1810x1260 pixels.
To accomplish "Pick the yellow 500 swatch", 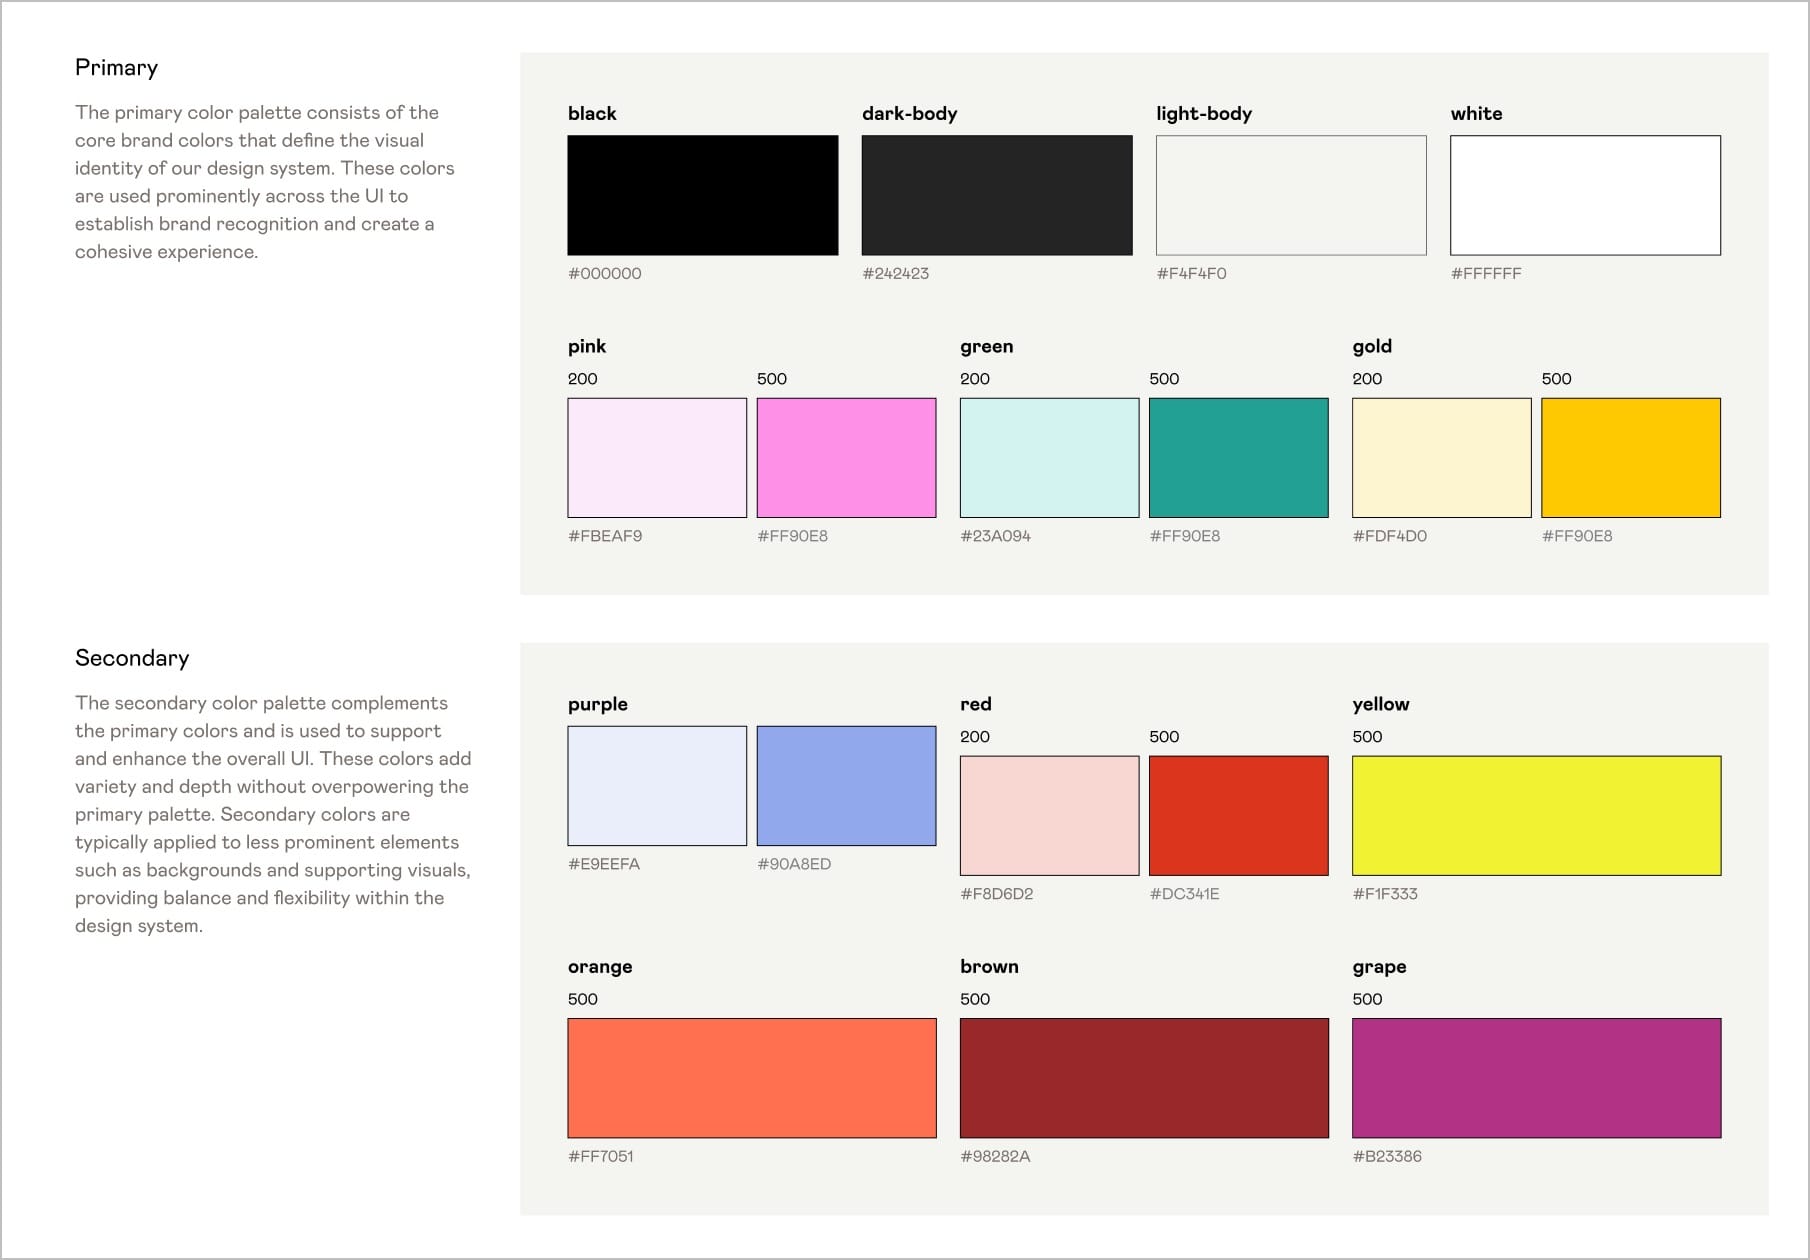I will point(1536,815).
